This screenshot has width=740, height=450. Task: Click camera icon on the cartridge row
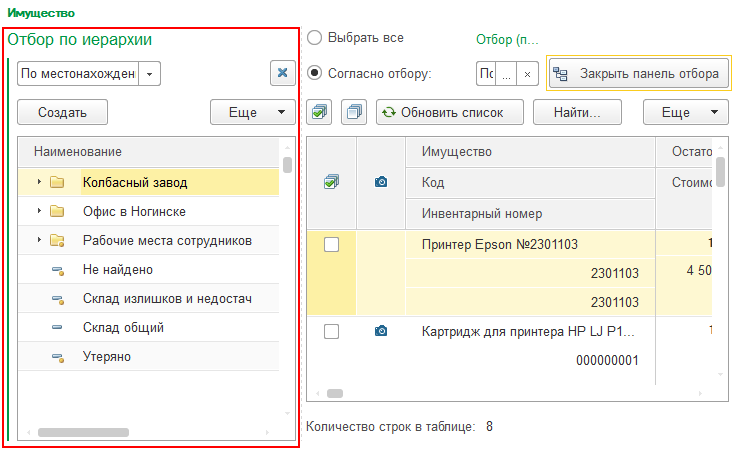(380, 331)
